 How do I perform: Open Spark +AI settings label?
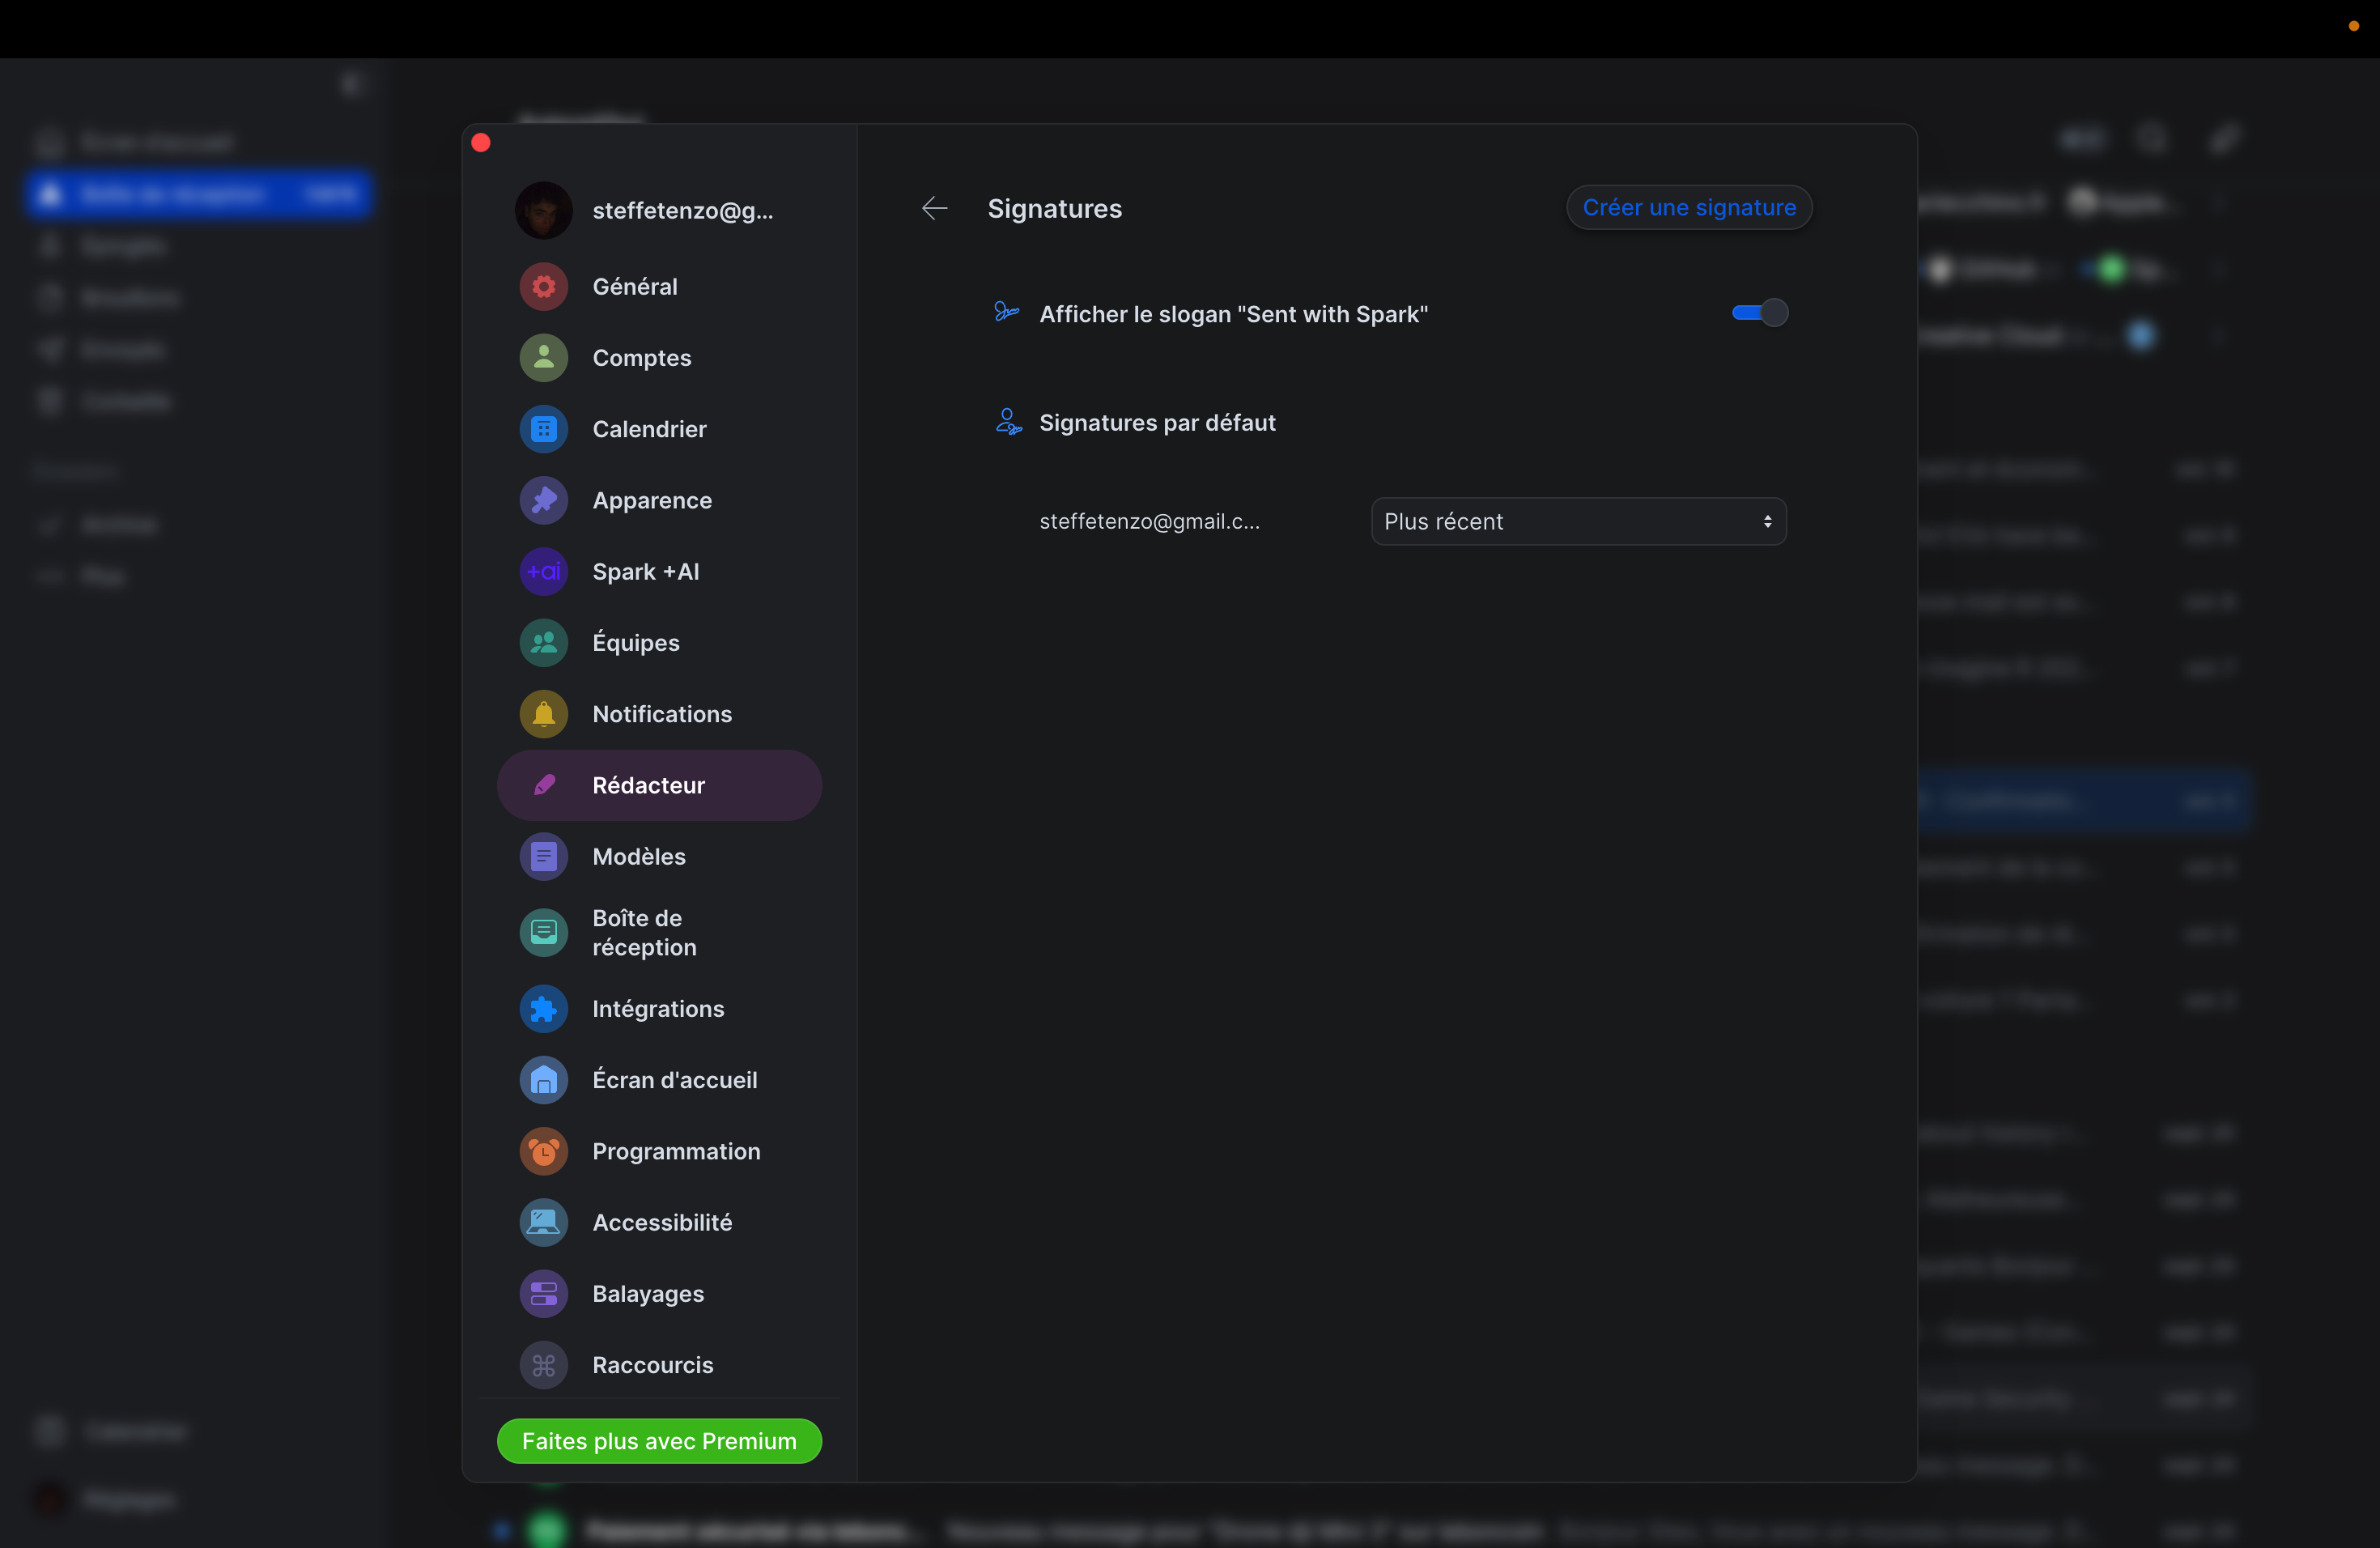[646, 571]
